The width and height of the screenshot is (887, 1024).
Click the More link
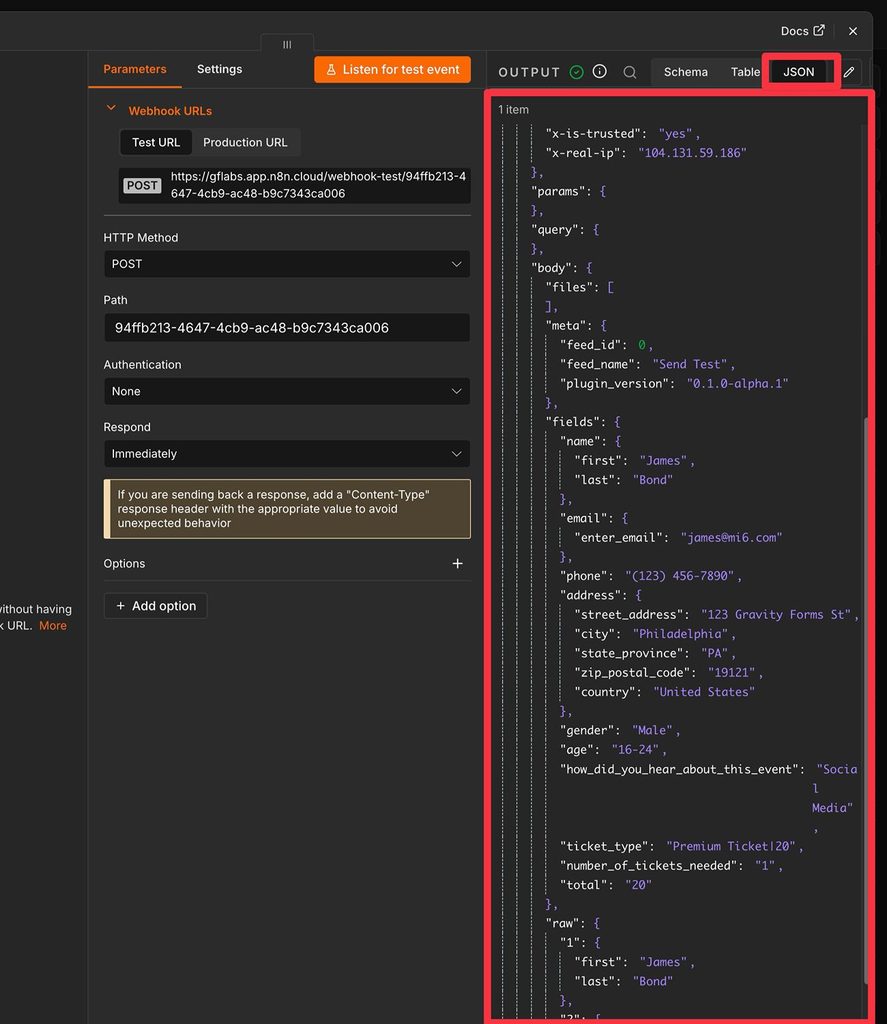[53, 626]
